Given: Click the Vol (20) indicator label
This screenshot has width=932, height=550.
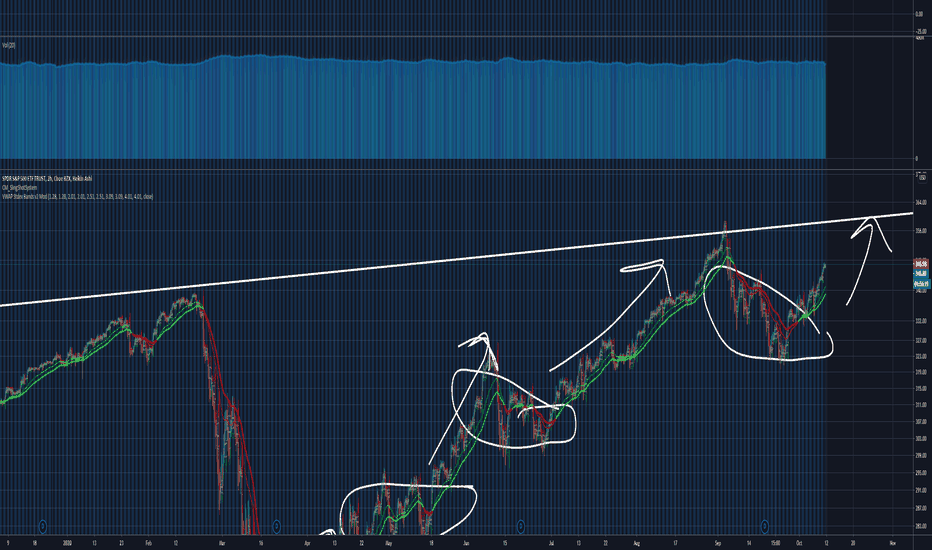Looking at the screenshot, I should click(8, 45).
